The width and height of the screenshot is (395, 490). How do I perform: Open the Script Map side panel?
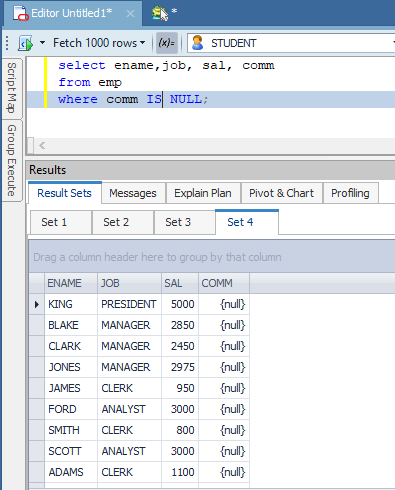[12, 88]
